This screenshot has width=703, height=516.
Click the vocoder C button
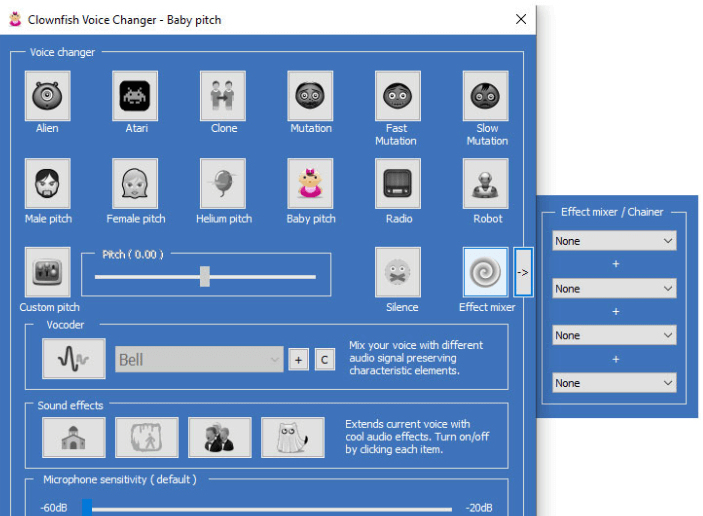(324, 360)
